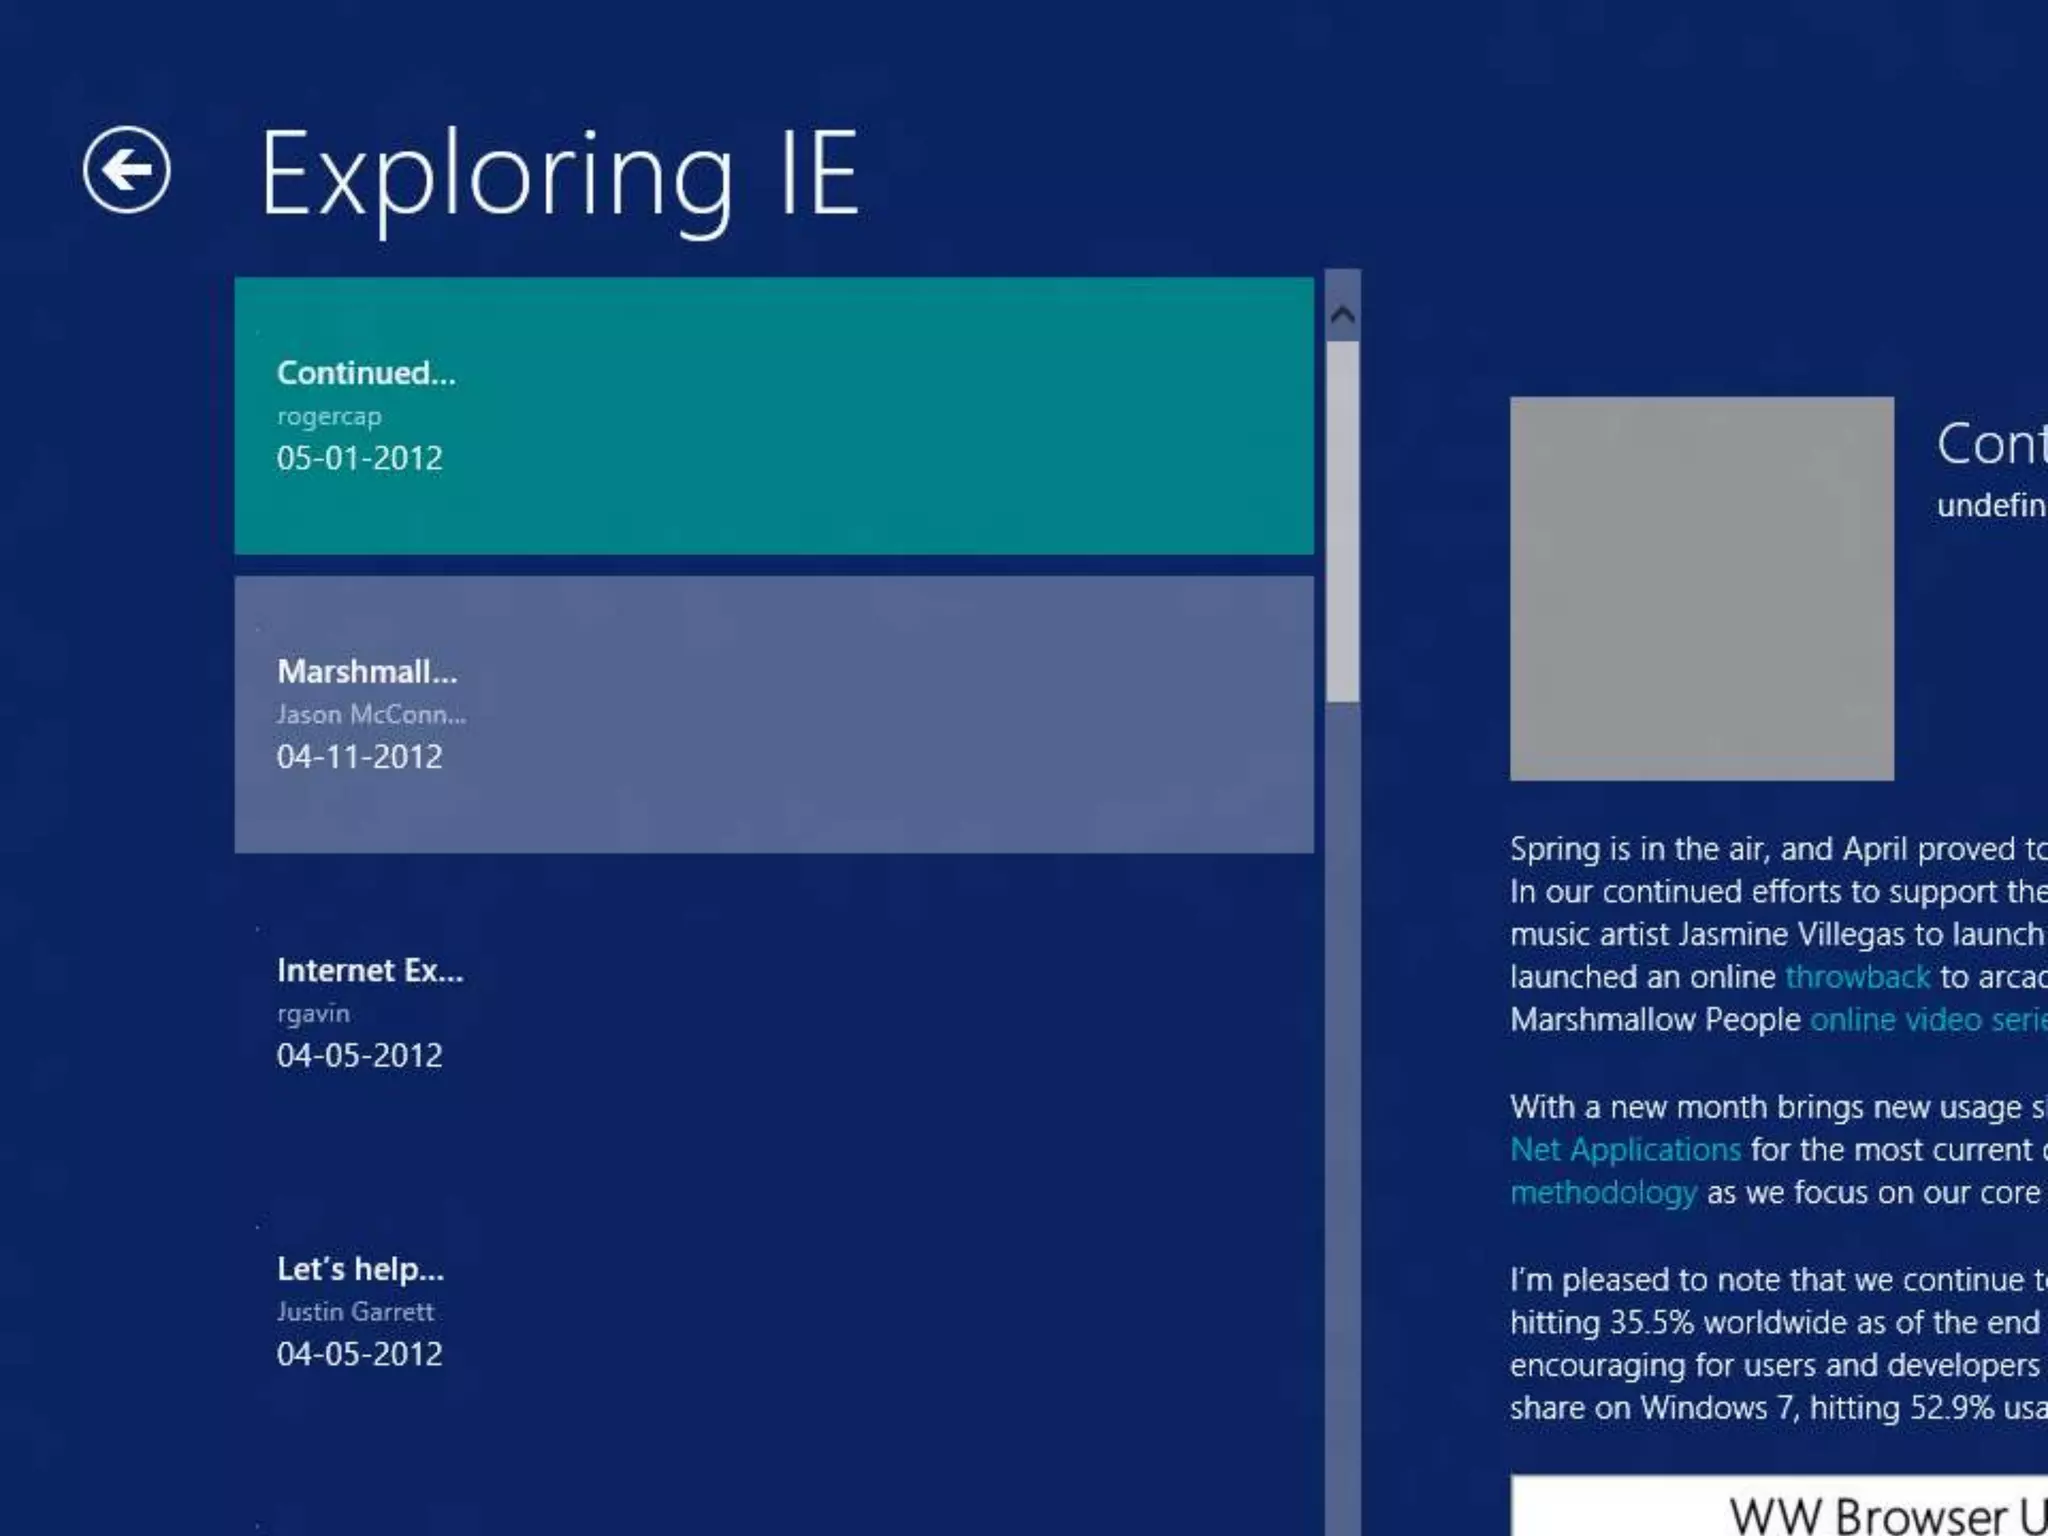2048x1536 pixels.
Task: Click the gray article thumbnail placeholder
Action: tap(1701, 588)
